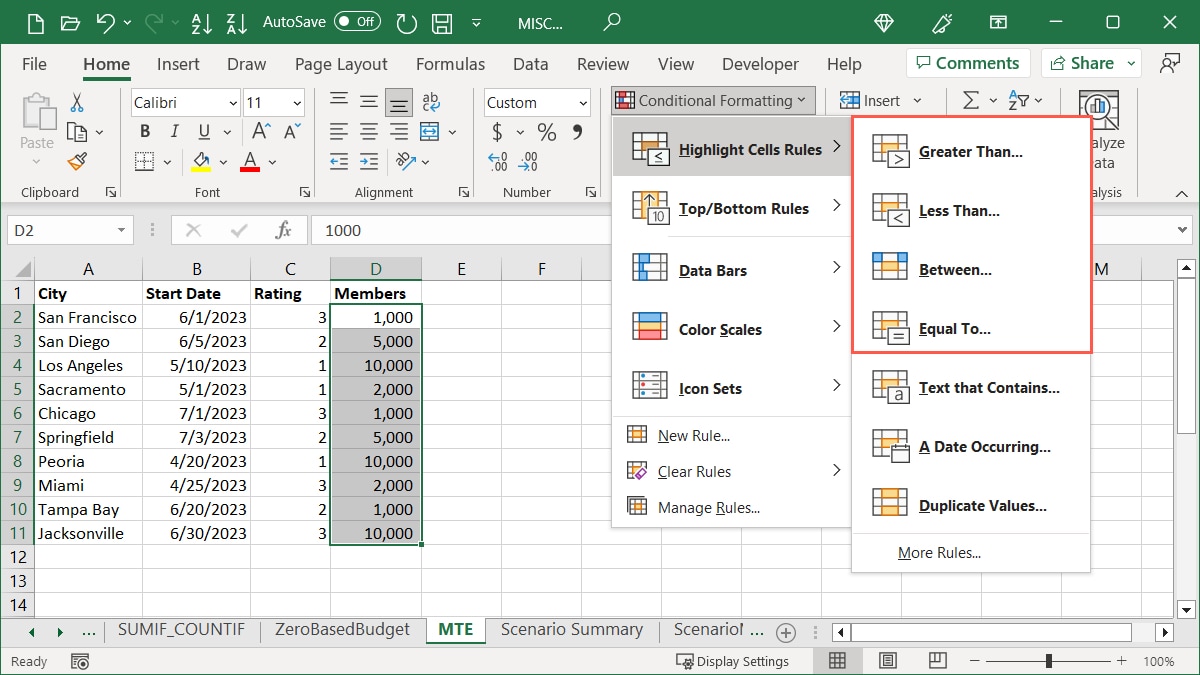Click the zoom slider handle
1200x675 pixels.
point(1048,661)
